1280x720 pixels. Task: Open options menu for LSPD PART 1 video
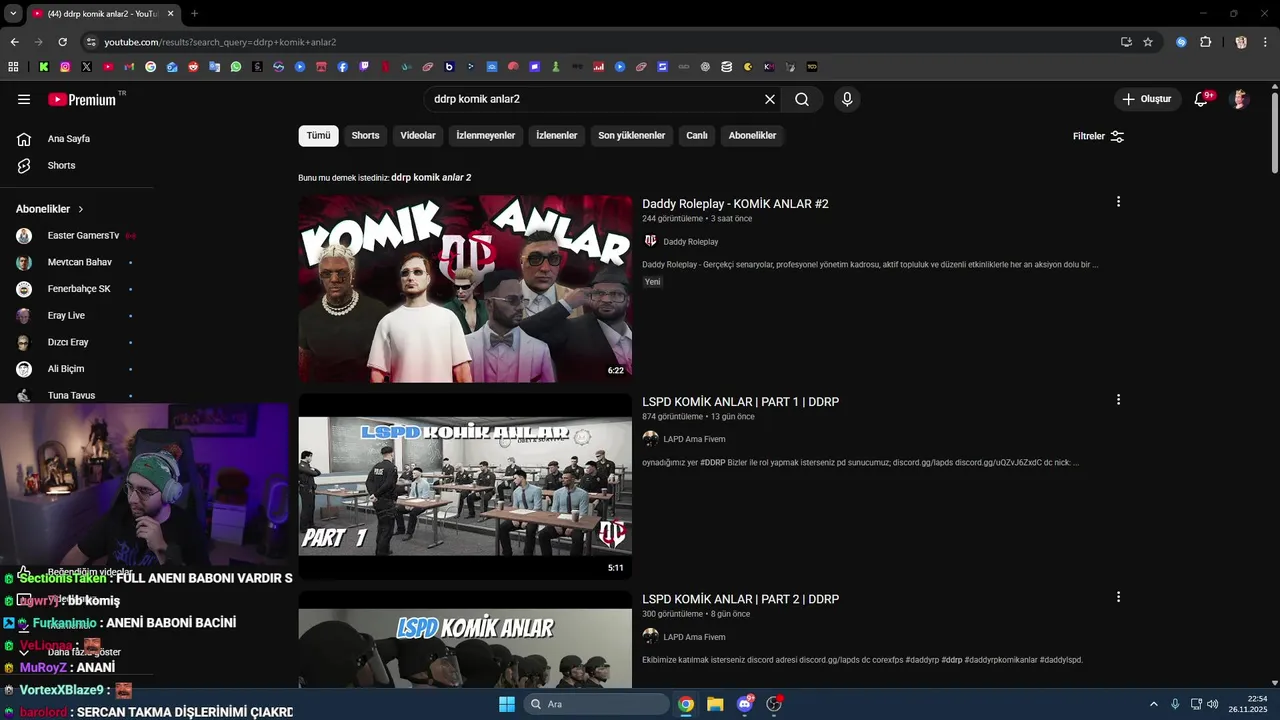point(1118,400)
